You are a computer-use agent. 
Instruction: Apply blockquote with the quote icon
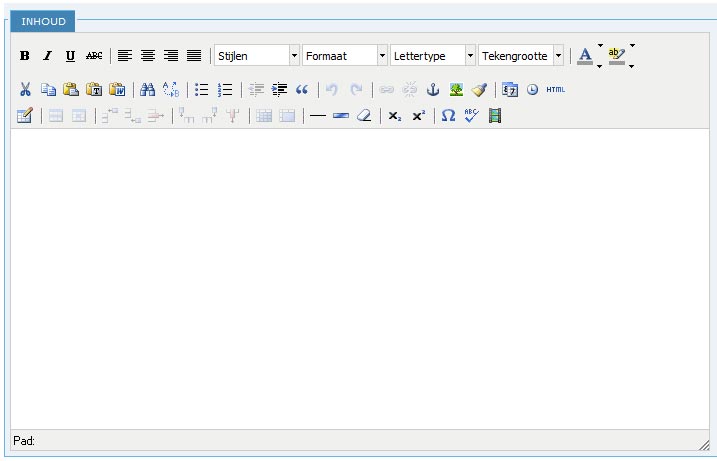302,89
